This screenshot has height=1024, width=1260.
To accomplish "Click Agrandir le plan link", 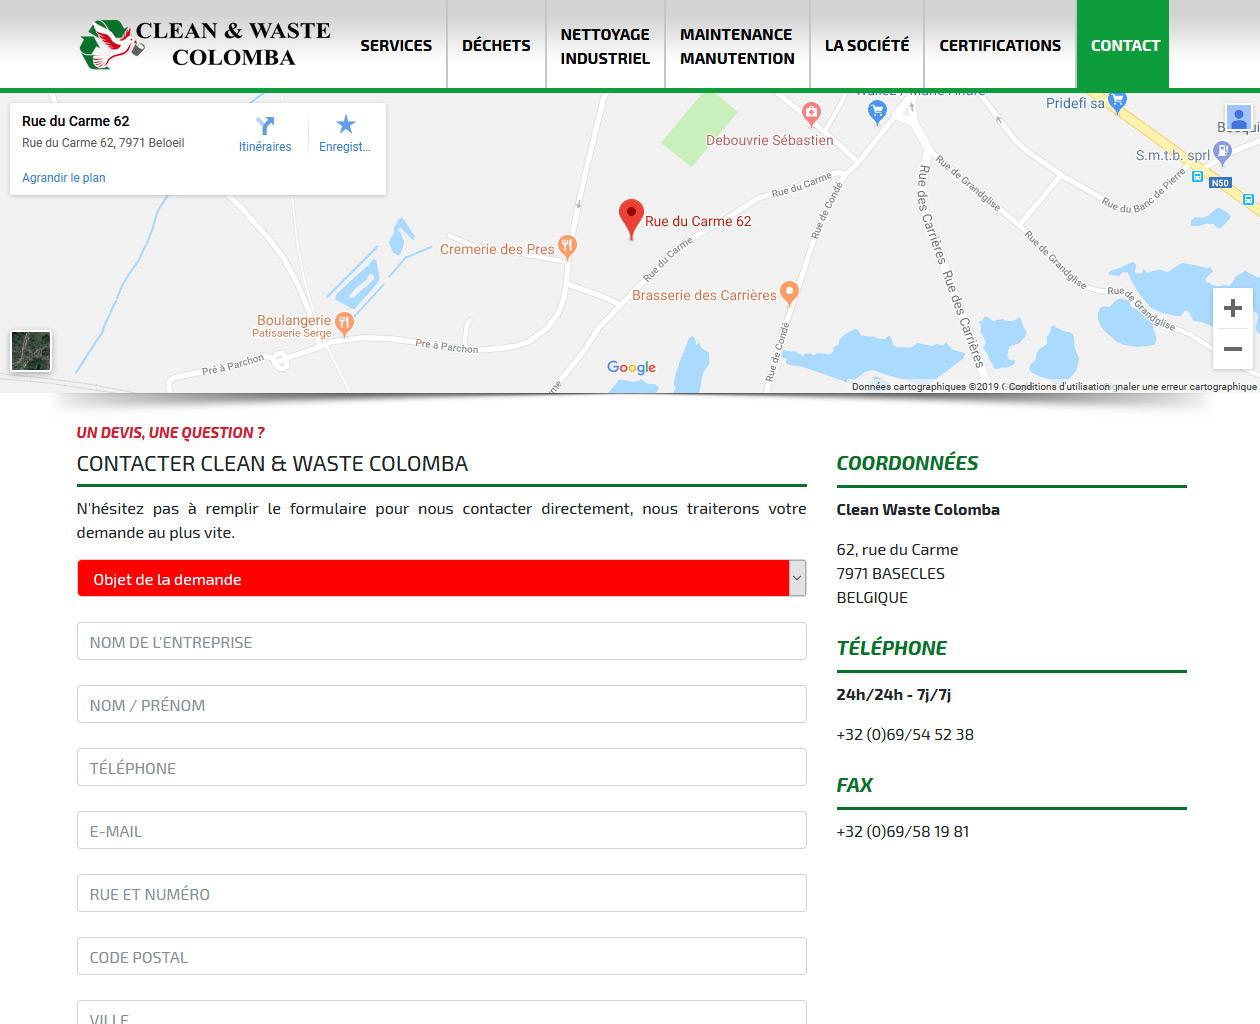I will pyautogui.click(x=64, y=178).
